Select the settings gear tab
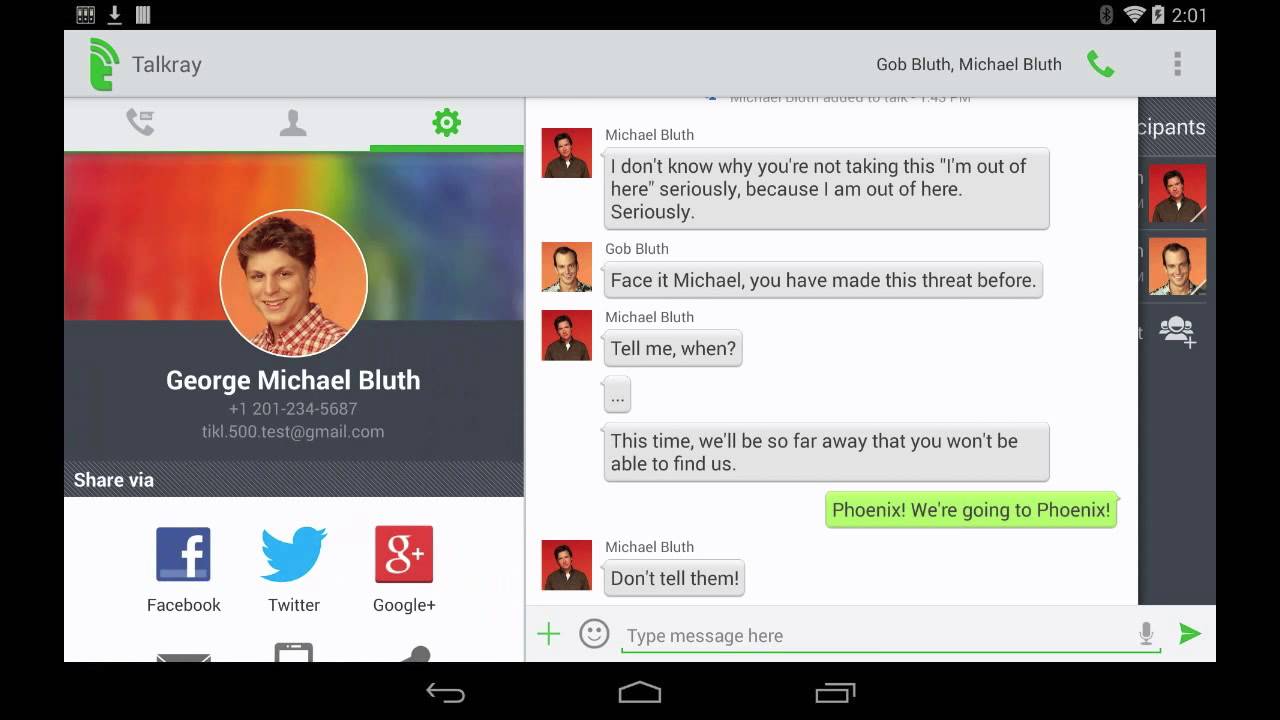 pyautogui.click(x=446, y=123)
